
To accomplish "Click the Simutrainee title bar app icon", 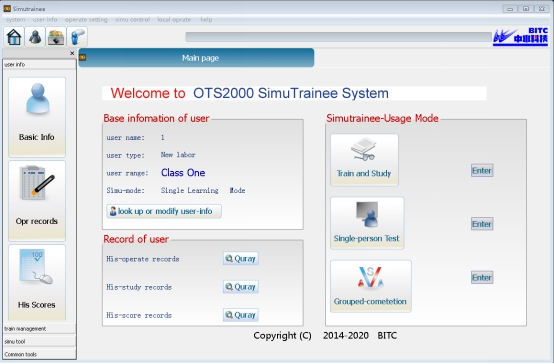I will click(x=7, y=8).
